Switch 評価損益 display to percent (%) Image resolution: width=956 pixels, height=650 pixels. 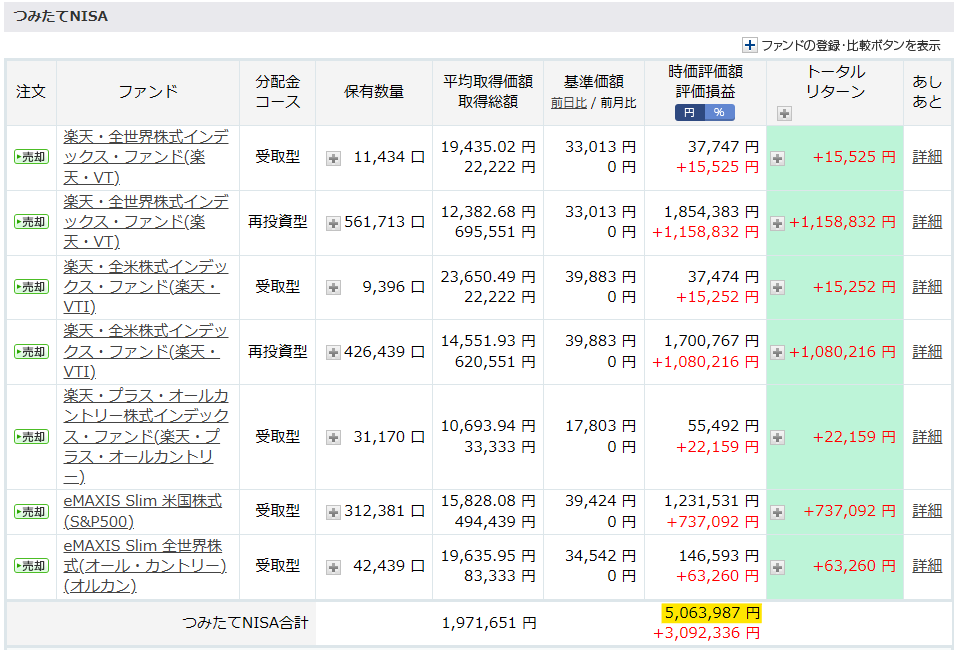[719, 112]
